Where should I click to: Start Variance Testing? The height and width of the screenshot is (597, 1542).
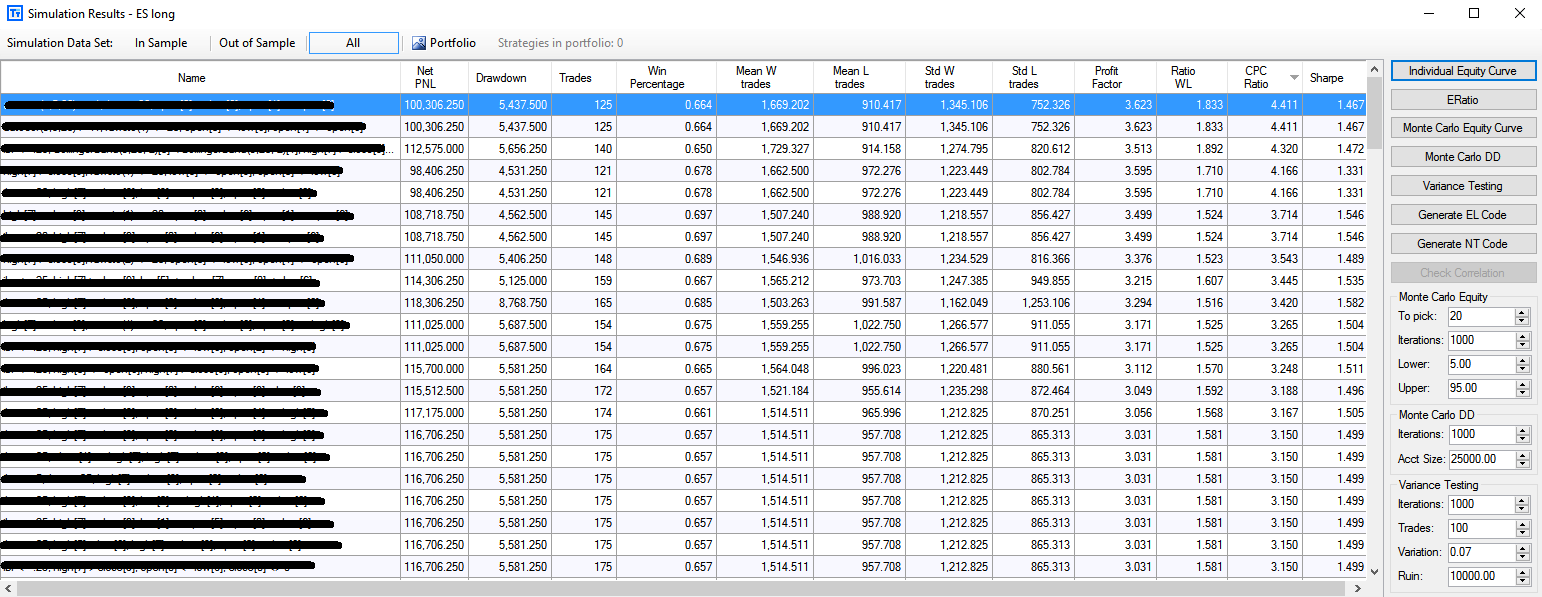coord(1463,186)
